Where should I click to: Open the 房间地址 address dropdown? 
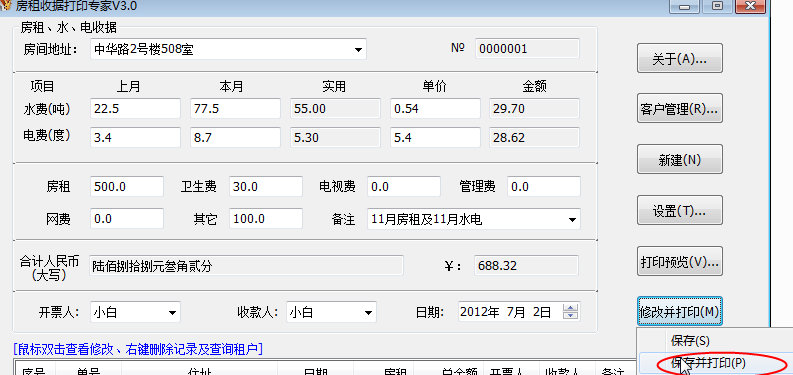pos(358,50)
